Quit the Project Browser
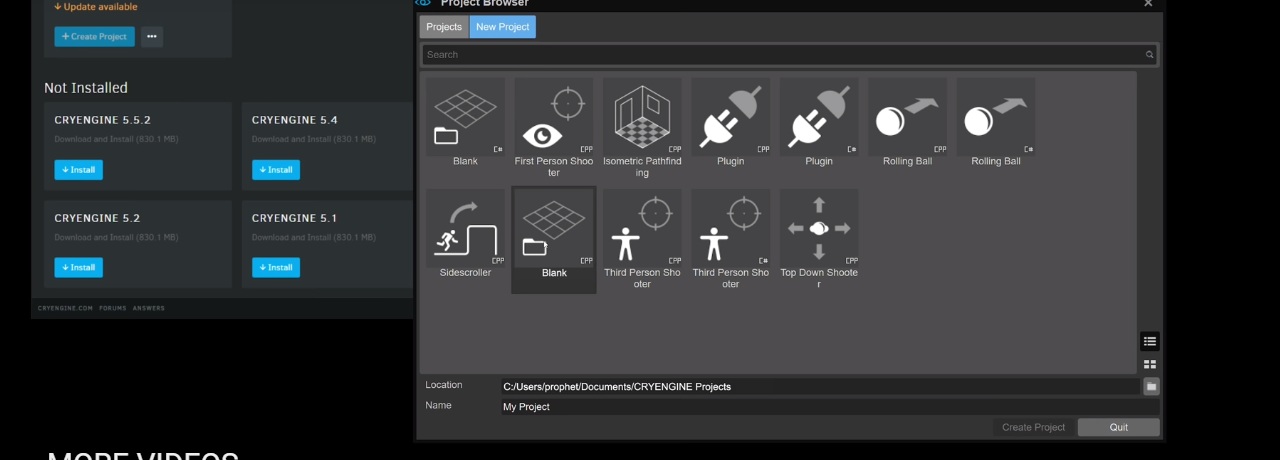The height and width of the screenshot is (460, 1280). [1119, 427]
